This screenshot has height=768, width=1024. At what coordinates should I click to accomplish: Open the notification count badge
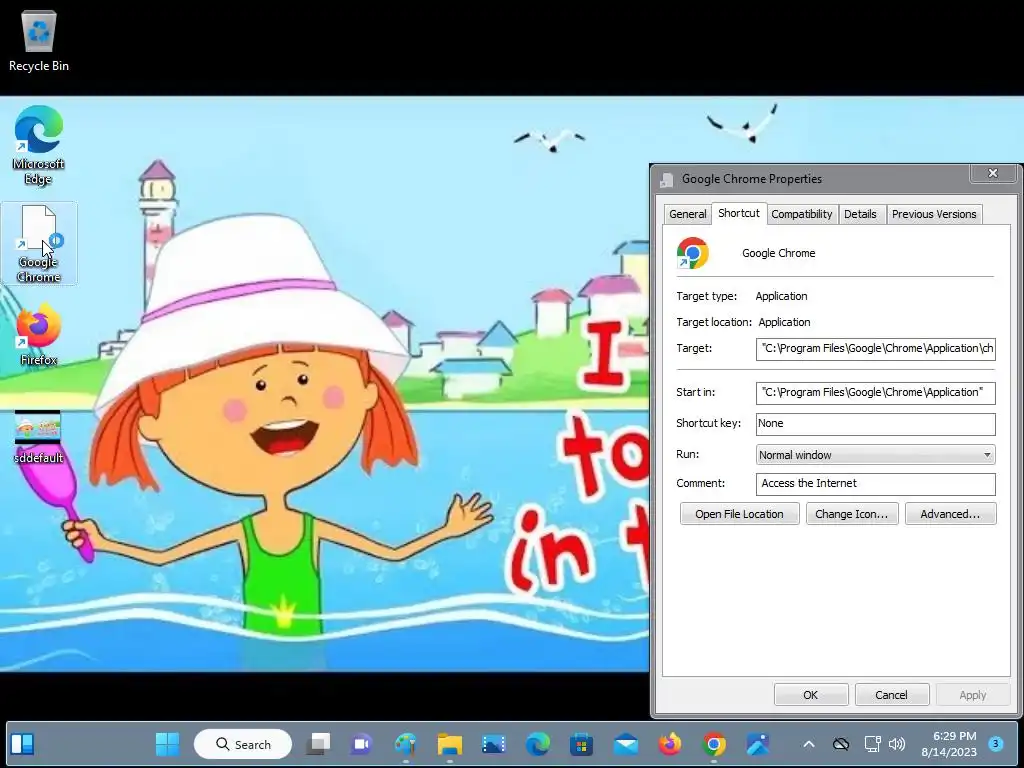[x=995, y=743]
